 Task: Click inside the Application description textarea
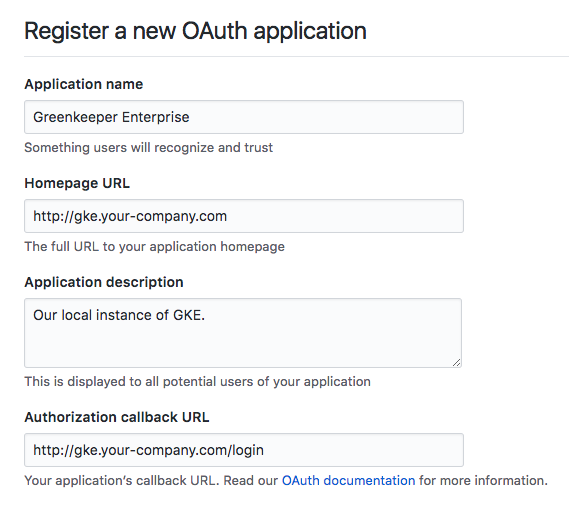243,333
